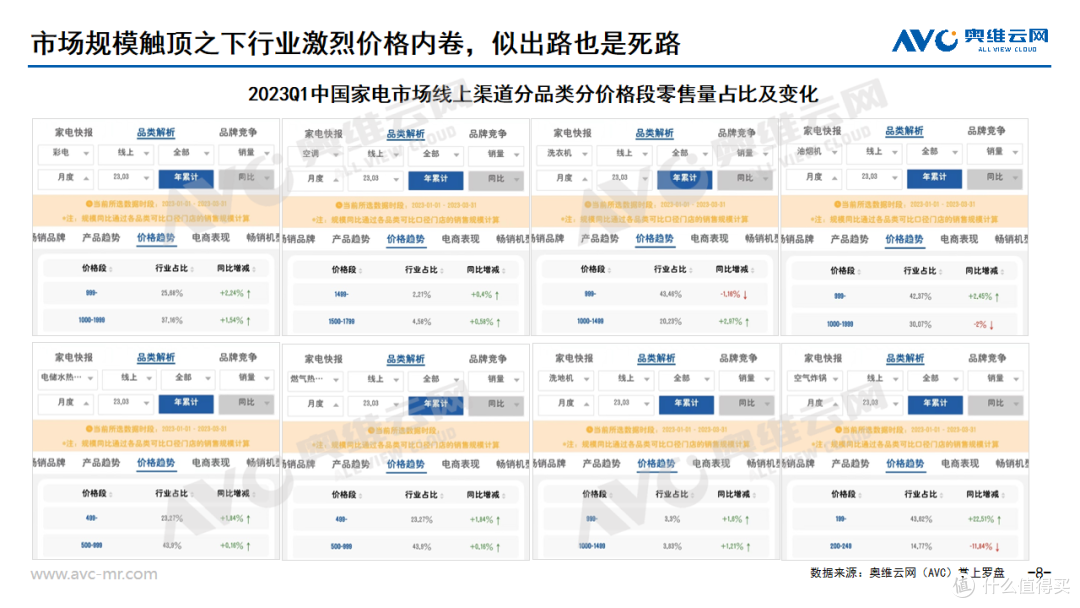The image size is (1080, 608).
Task: Sort by 行业占比 in the 燃气热 panel
Action: coord(424,495)
